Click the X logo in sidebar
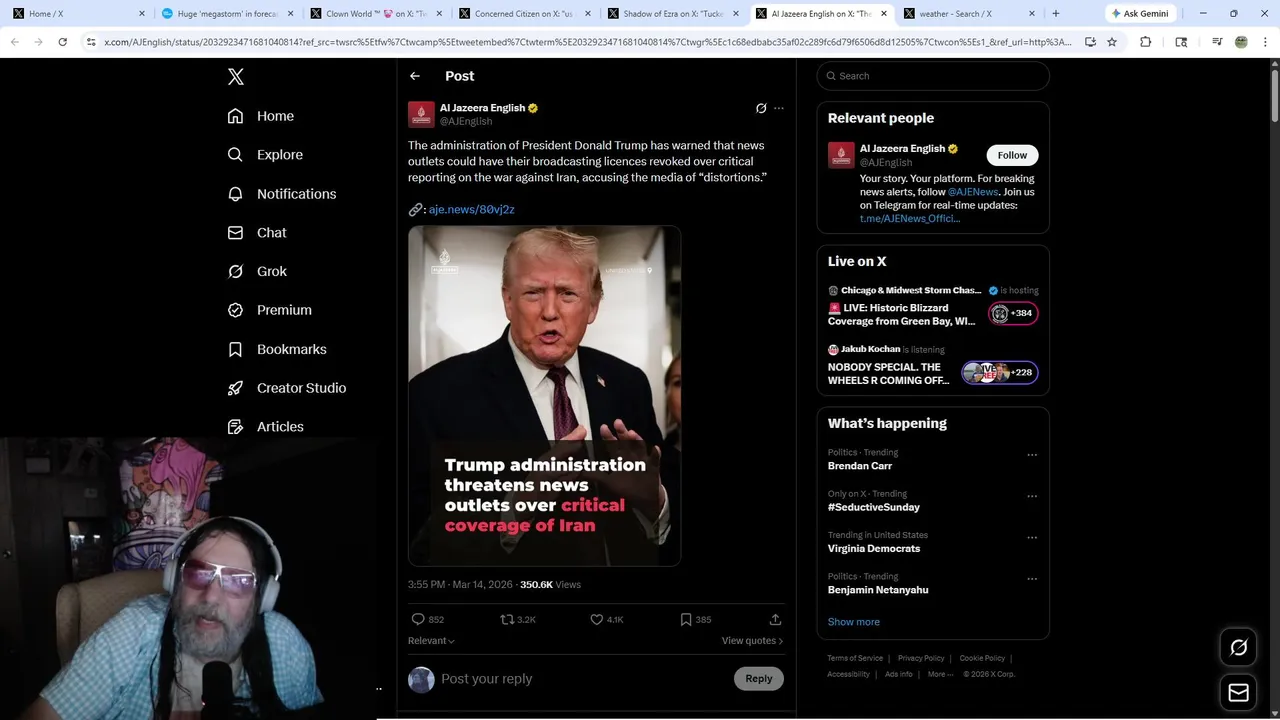 click(x=236, y=77)
